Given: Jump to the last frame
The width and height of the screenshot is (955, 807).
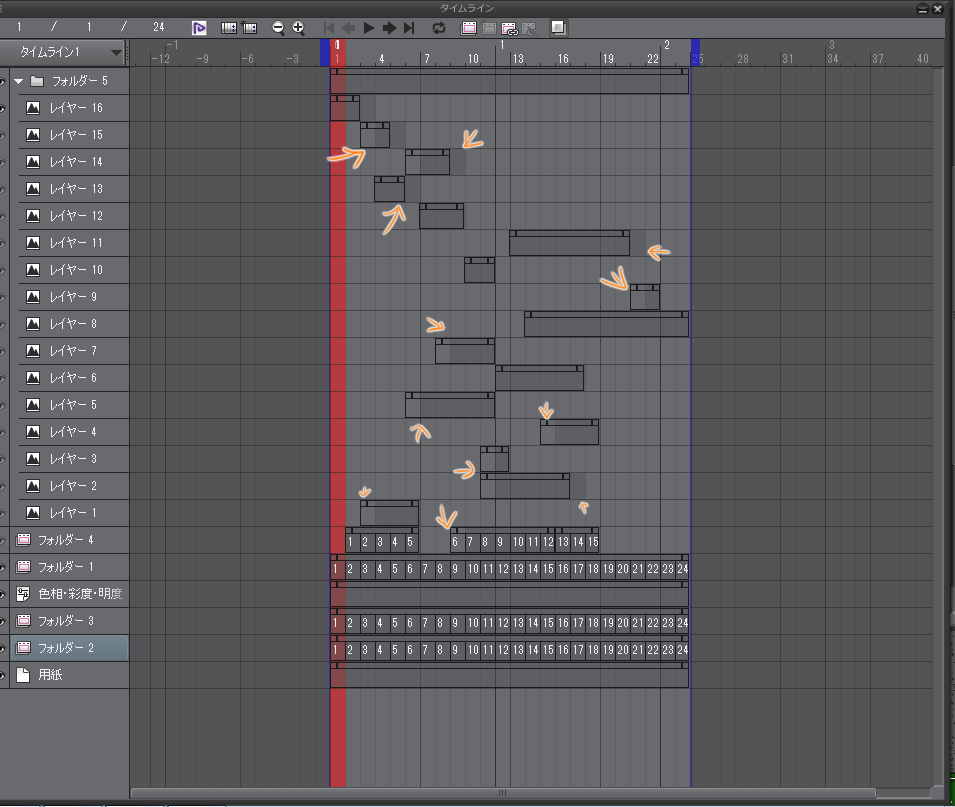Looking at the screenshot, I should pyautogui.click(x=409, y=27).
